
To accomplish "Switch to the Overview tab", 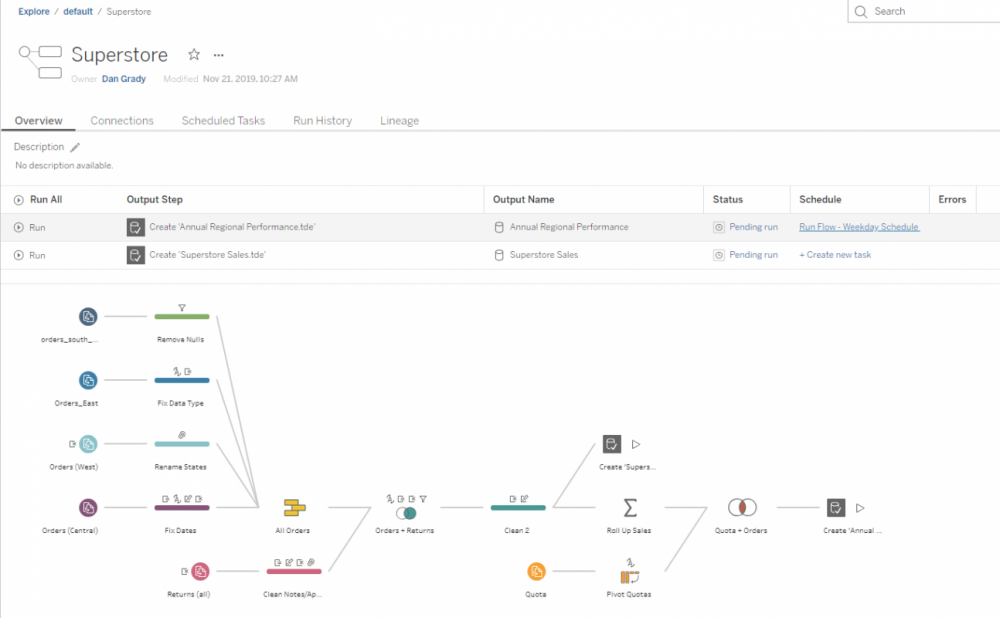I will click(39, 121).
